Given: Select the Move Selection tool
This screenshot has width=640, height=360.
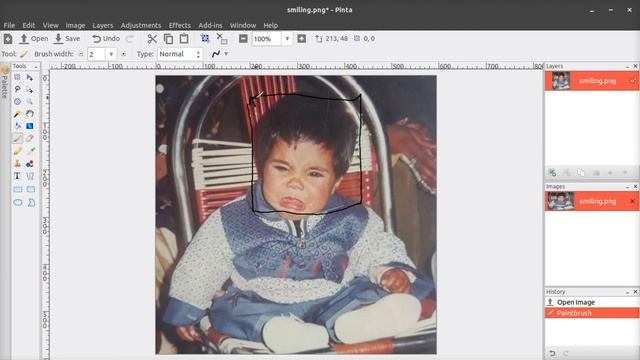Looking at the screenshot, I should [30, 89].
